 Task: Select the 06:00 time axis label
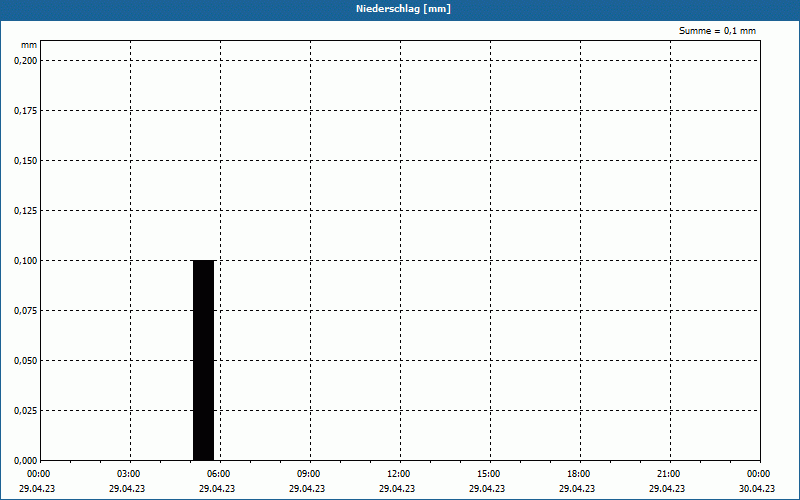tap(218, 474)
